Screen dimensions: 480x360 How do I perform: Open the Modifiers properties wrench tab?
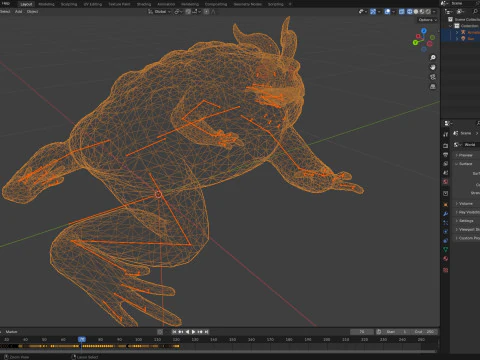[x=446, y=214]
